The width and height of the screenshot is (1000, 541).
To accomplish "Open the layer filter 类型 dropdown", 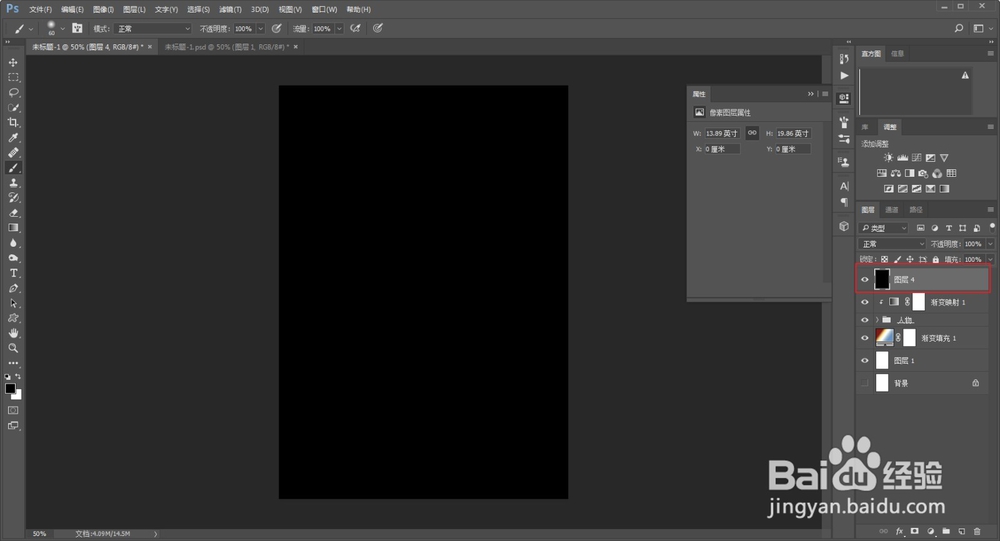I will [x=884, y=228].
